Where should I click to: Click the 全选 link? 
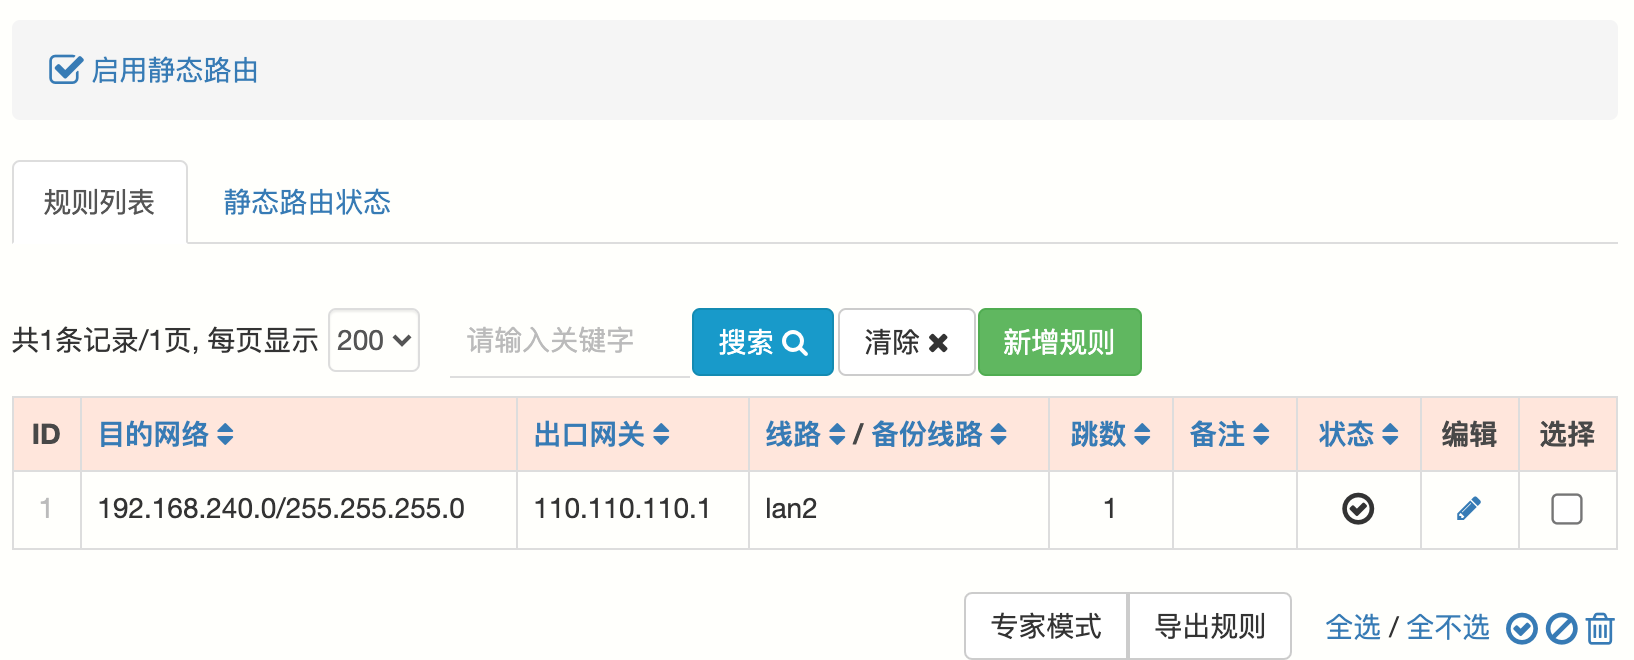pos(1352,627)
